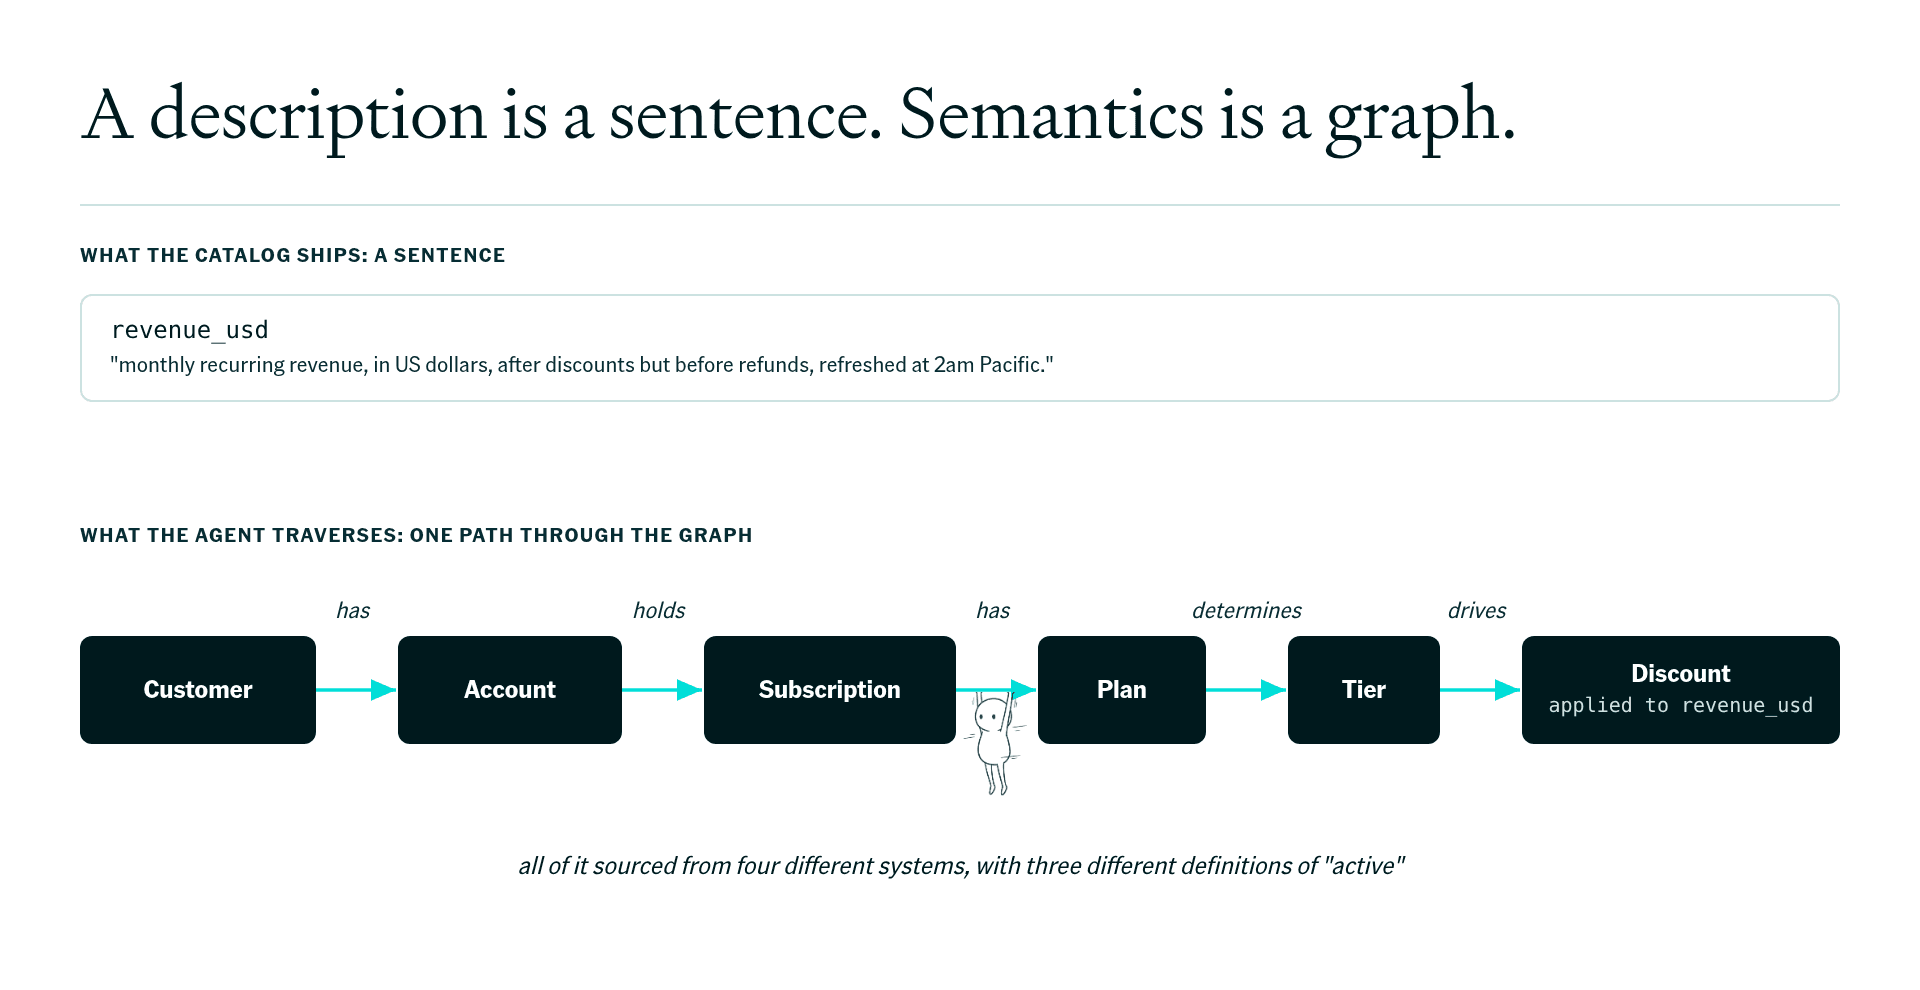Click arrow between Customer and Account
The width and height of the screenshot is (1920, 990).
pos(357,690)
